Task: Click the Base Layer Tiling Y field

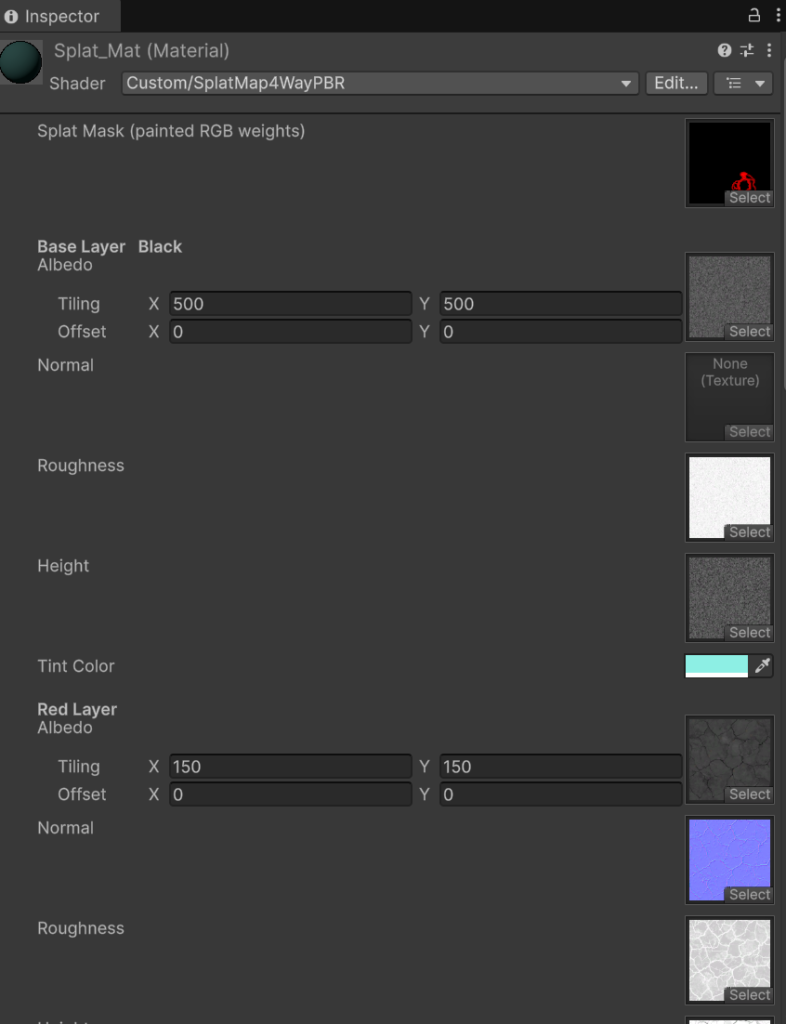Action: point(561,304)
